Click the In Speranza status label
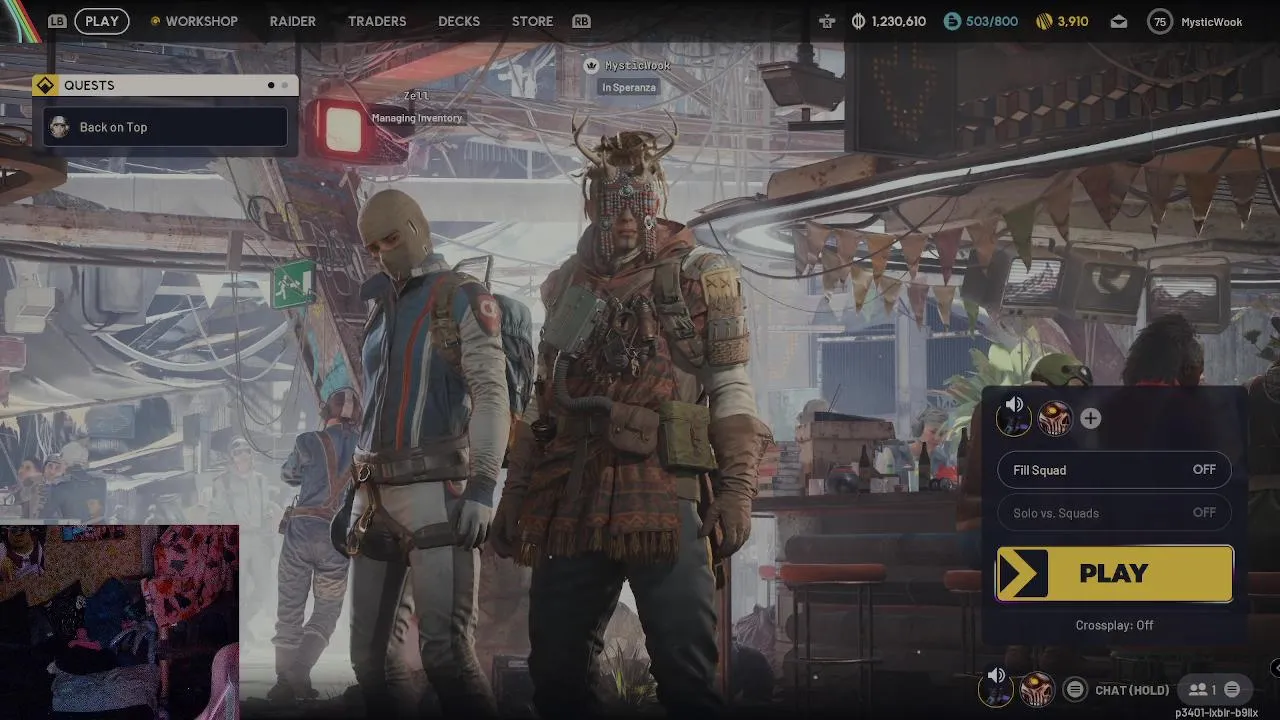 point(629,87)
